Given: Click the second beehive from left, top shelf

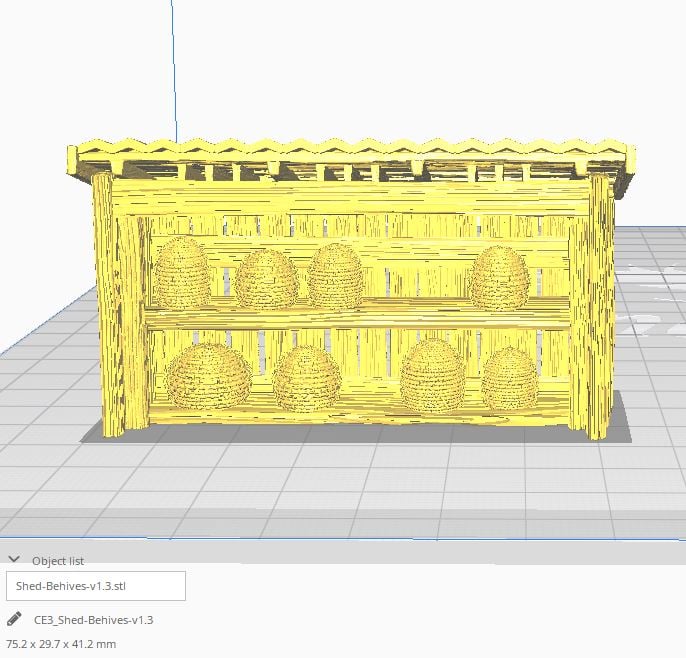Looking at the screenshot, I should pyautogui.click(x=267, y=278).
